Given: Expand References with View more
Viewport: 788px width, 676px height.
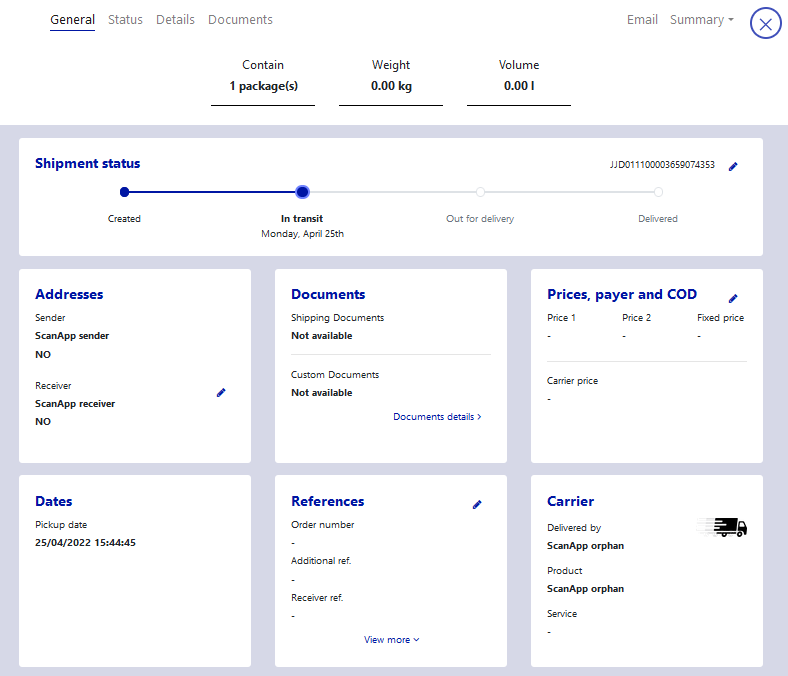Looking at the screenshot, I should (x=391, y=640).
